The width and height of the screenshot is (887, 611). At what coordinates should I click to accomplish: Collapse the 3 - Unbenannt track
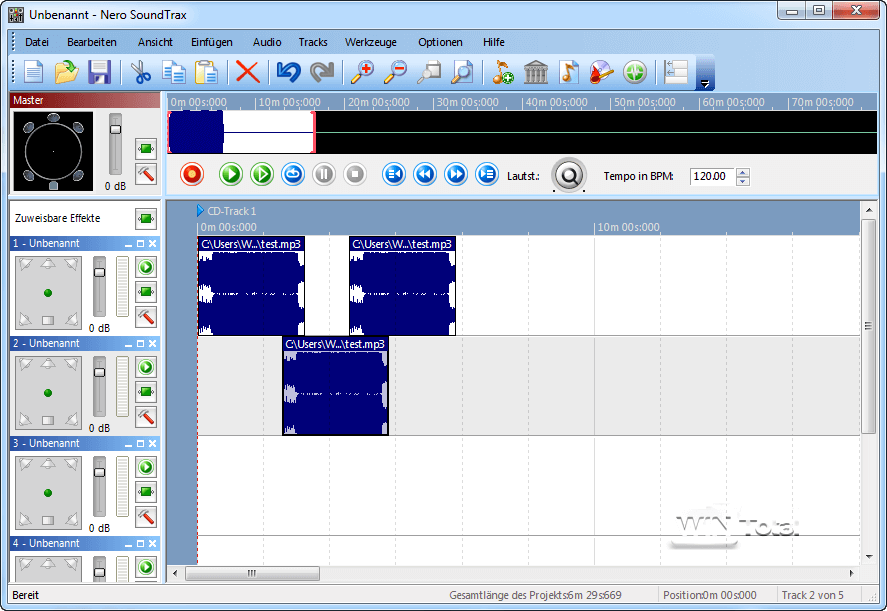coord(128,444)
